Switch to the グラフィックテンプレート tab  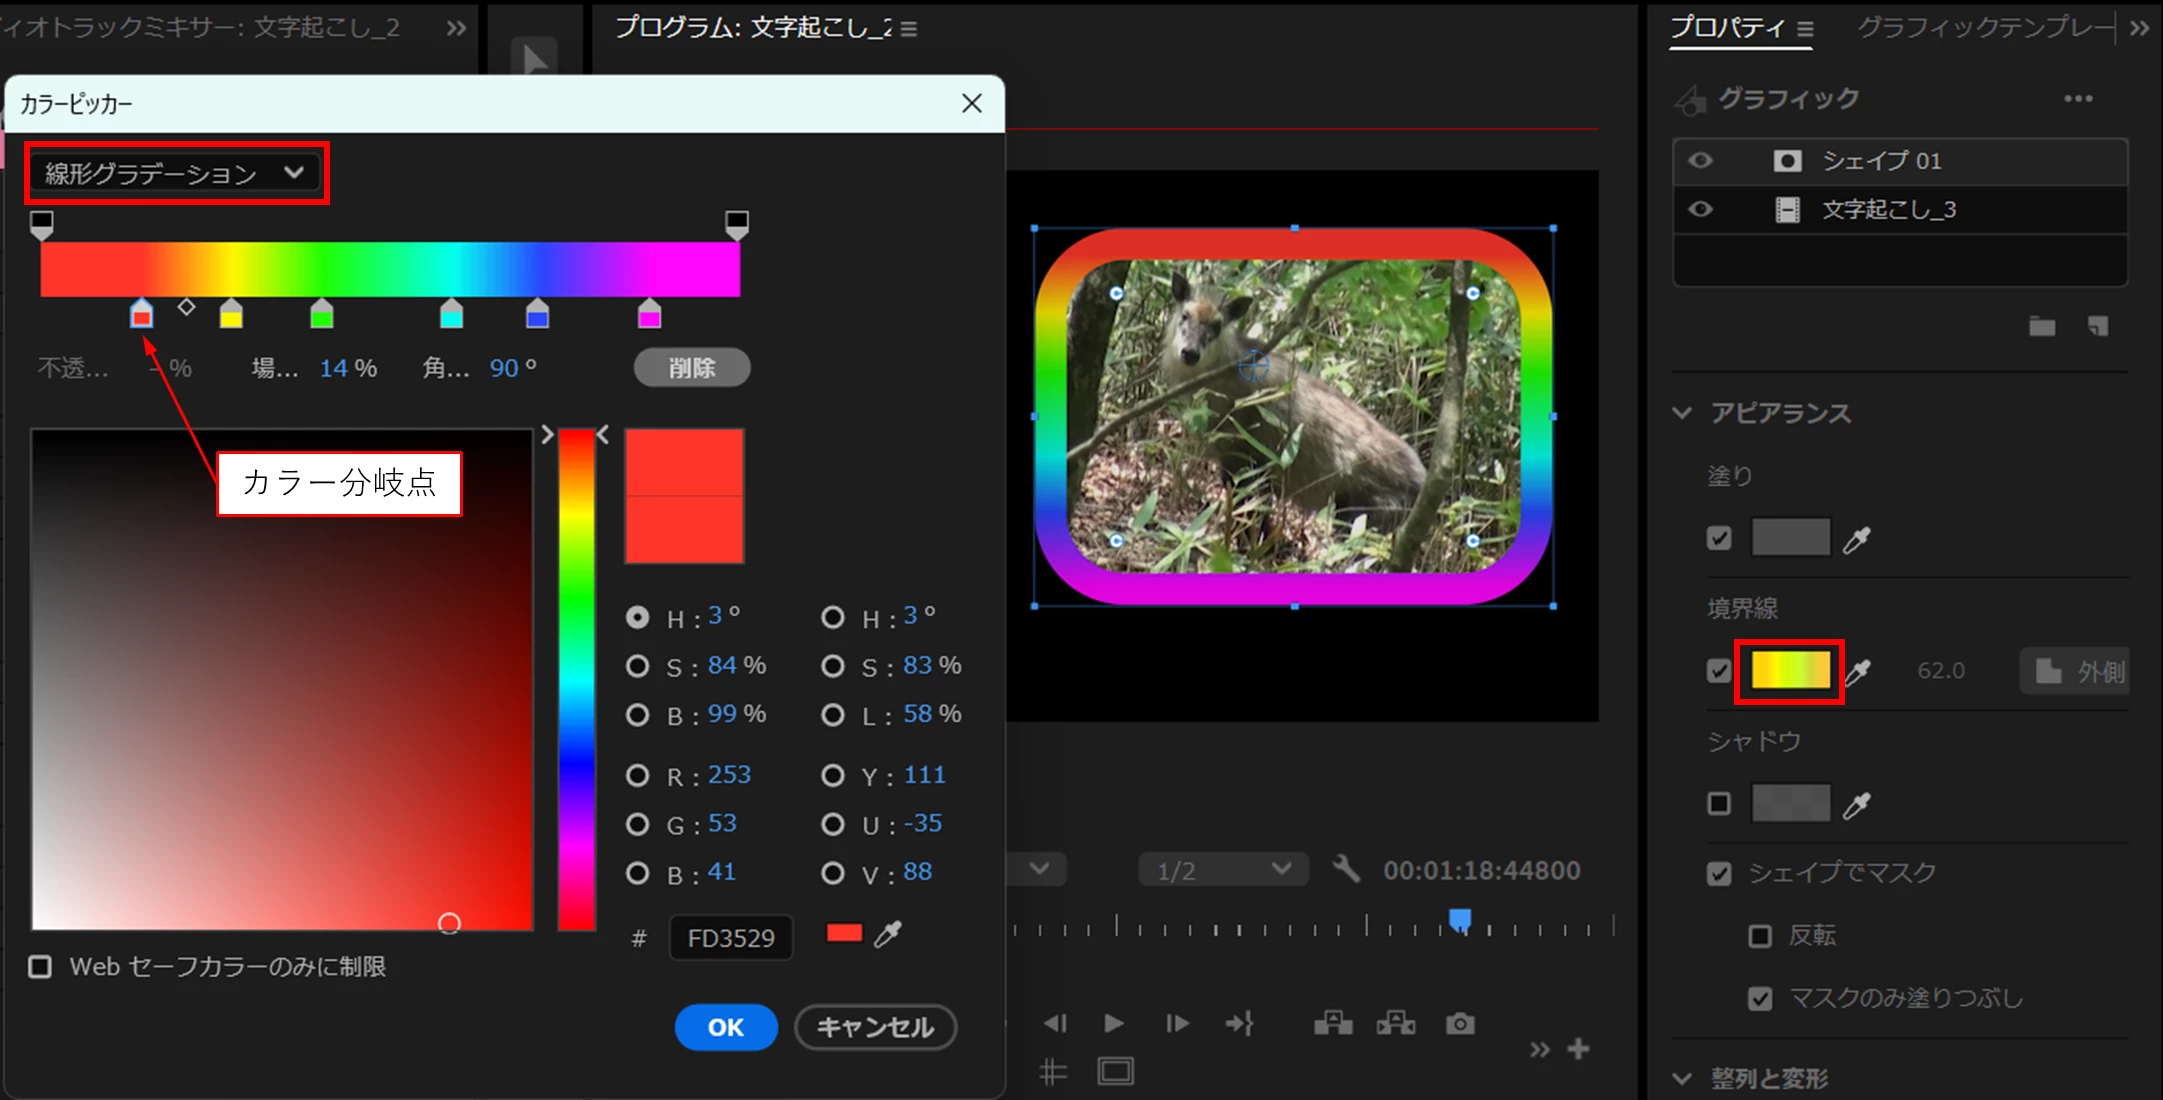click(x=1985, y=28)
